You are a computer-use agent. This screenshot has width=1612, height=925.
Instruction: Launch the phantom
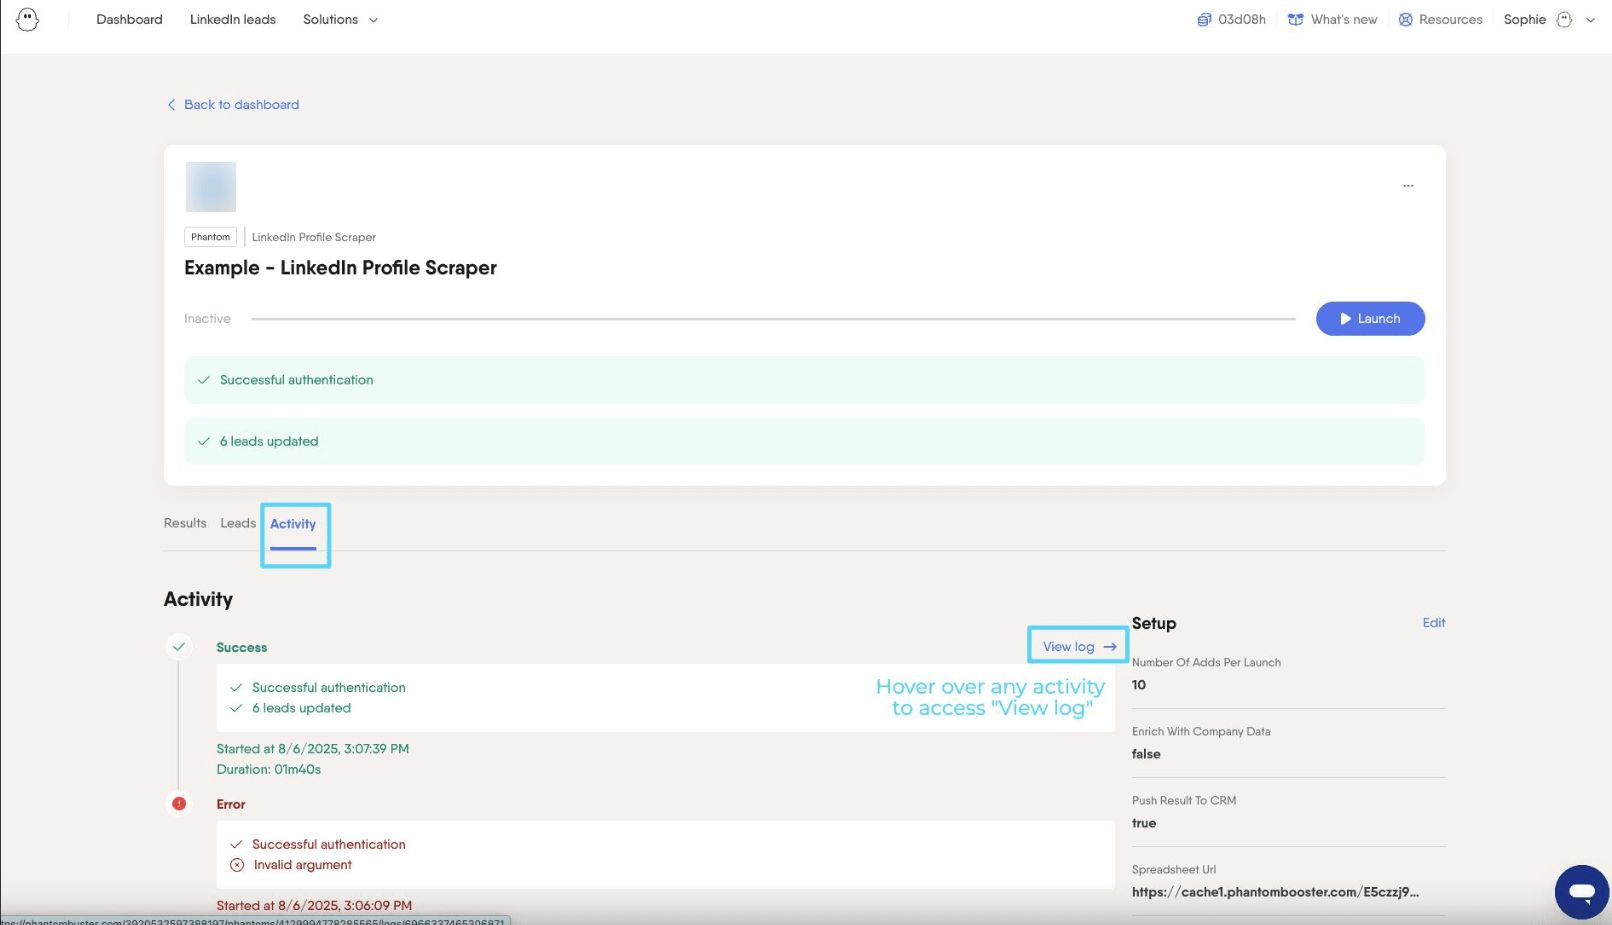[1370, 319]
